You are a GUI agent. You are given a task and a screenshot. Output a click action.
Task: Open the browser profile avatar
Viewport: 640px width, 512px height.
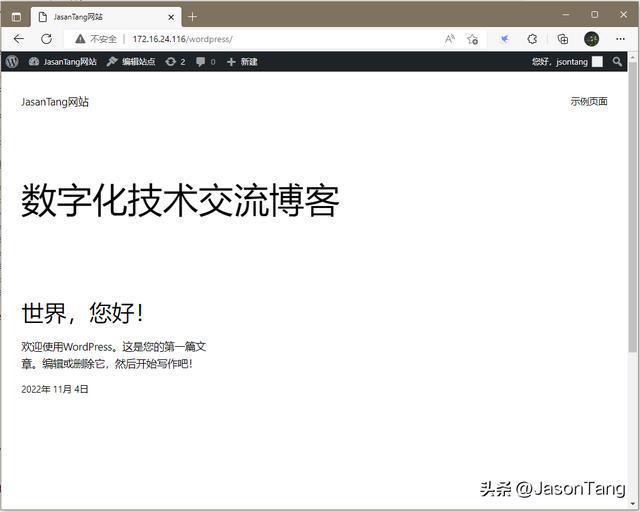pyautogui.click(x=592, y=39)
